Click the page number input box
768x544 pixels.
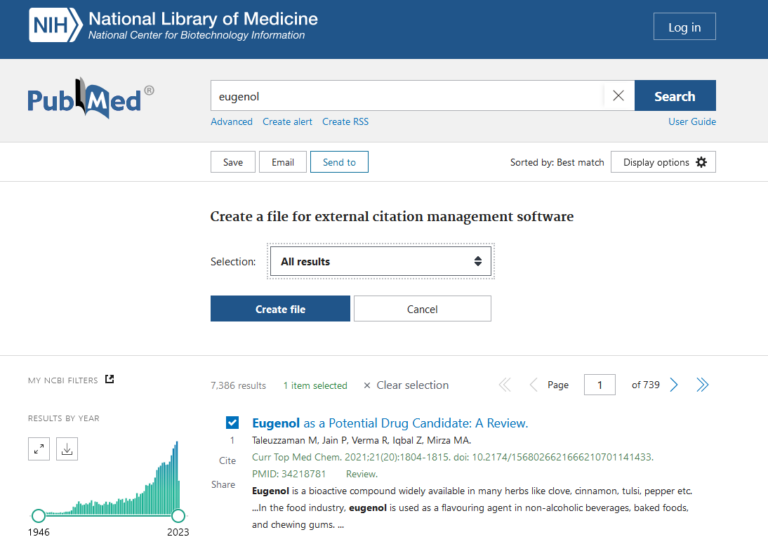click(599, 385)
